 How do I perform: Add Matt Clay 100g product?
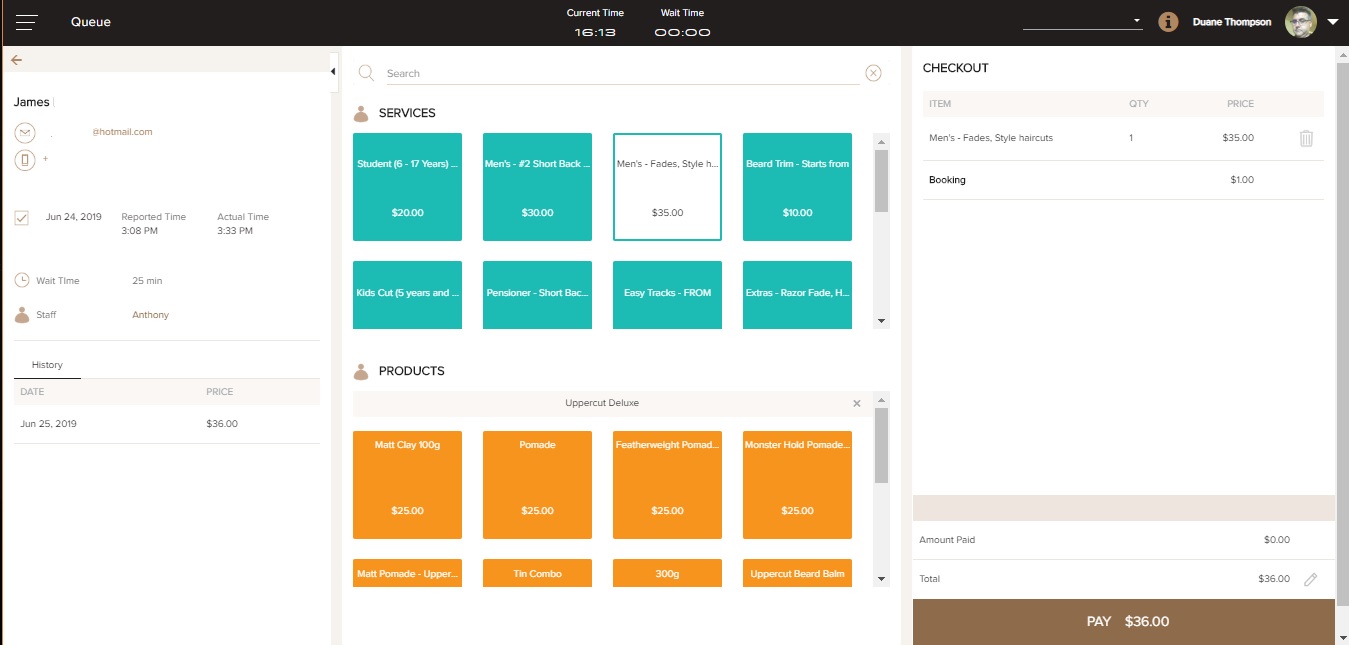(x=408, y=485)
